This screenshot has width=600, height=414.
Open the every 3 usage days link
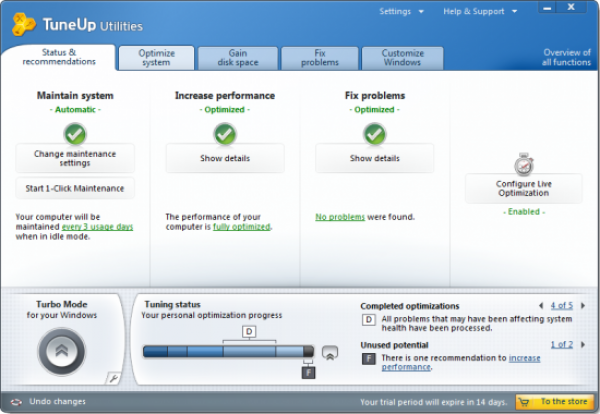click(97, 227)
